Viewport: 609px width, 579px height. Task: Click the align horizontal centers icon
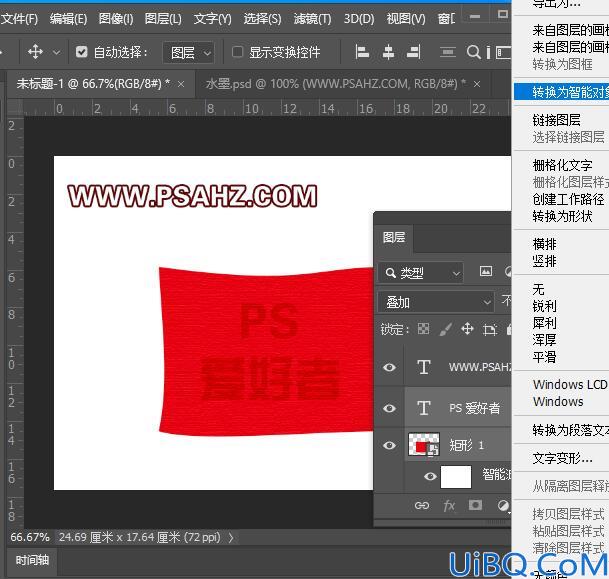click(388, 52)
